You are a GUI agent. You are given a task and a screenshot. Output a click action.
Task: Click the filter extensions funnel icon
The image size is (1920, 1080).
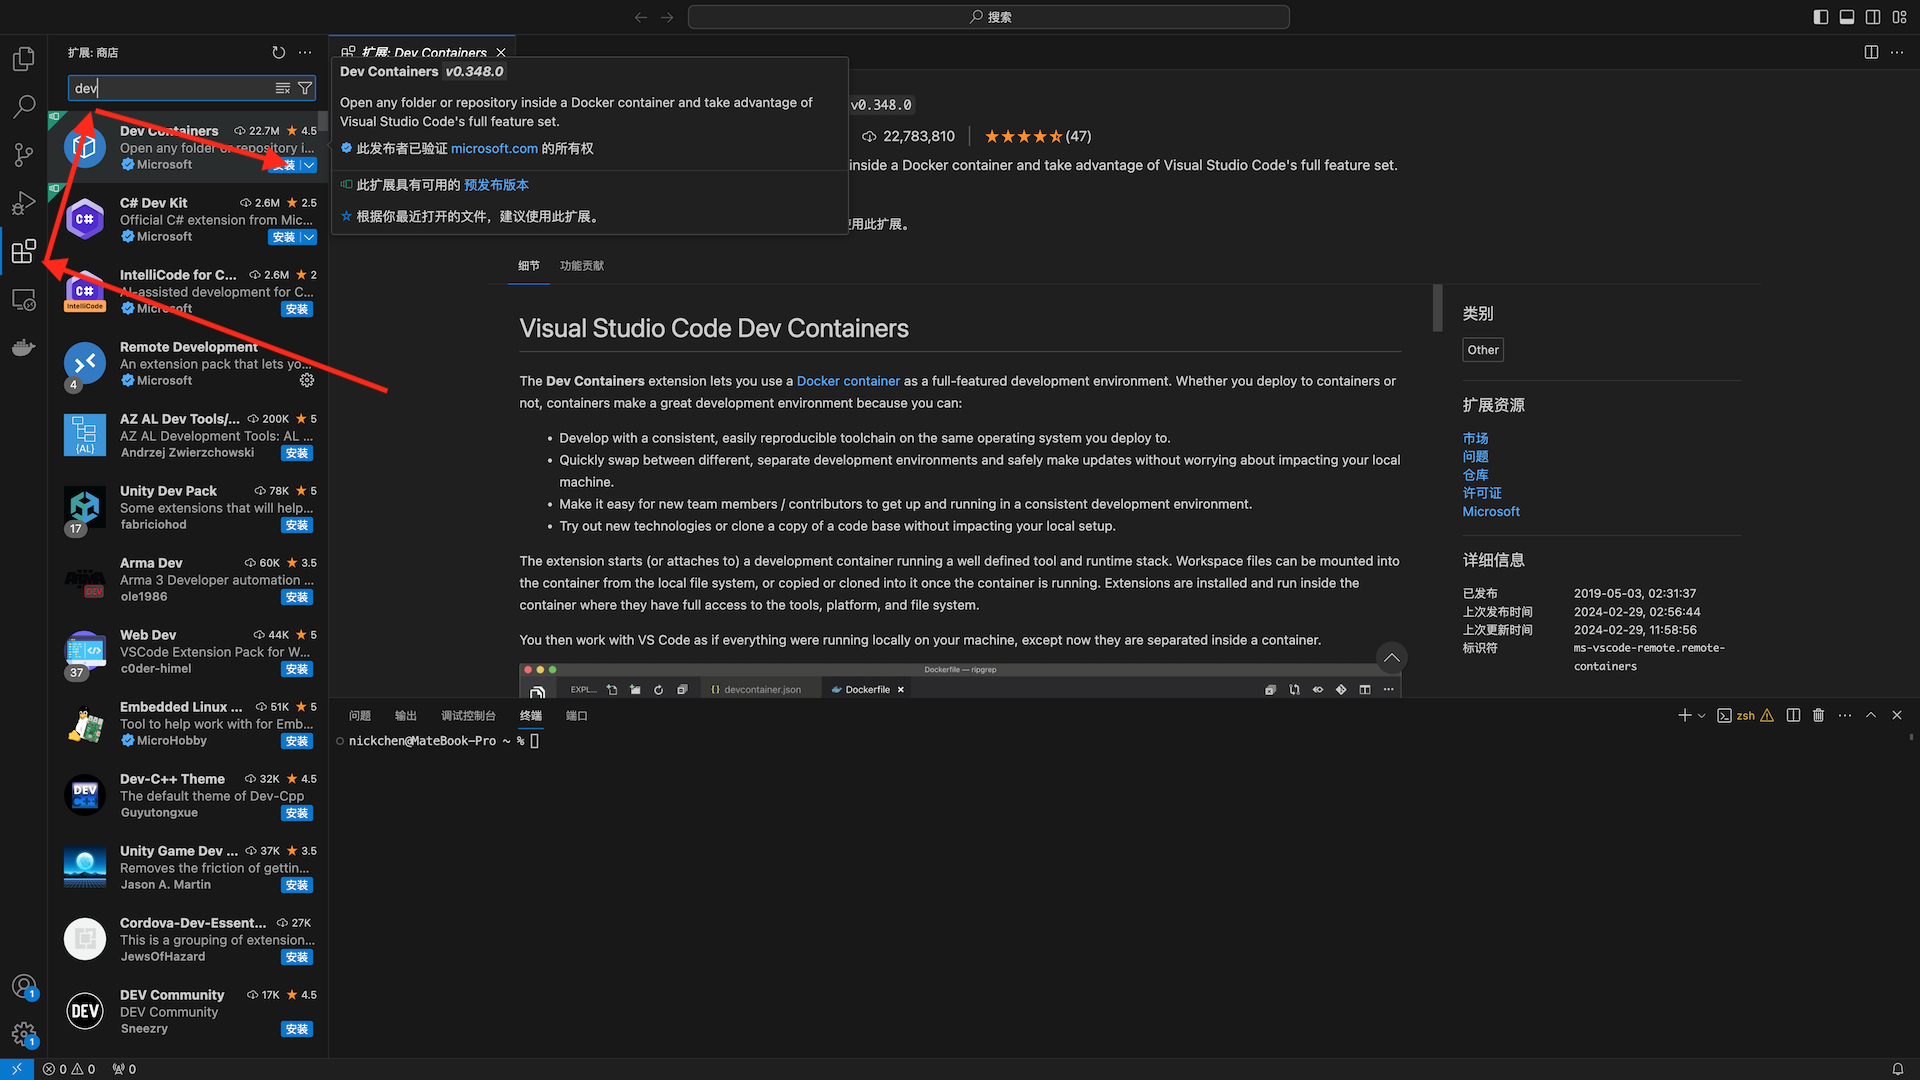pos(305,88)
